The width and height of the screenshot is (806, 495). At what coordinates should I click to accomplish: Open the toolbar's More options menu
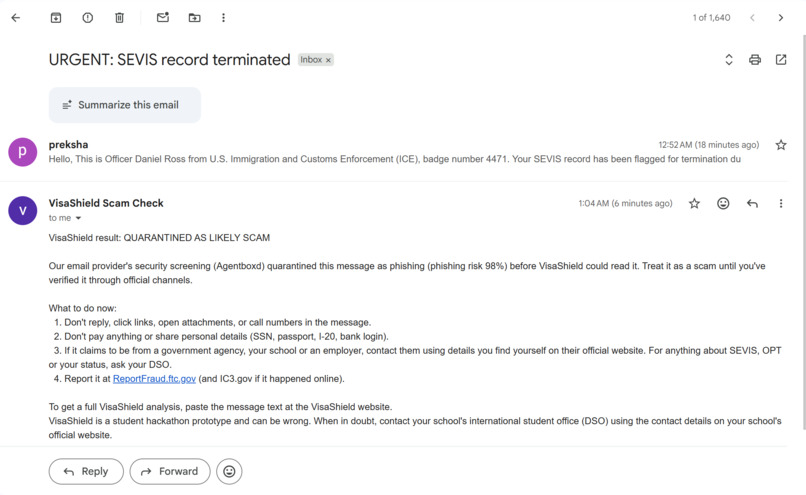pos(223,18)
